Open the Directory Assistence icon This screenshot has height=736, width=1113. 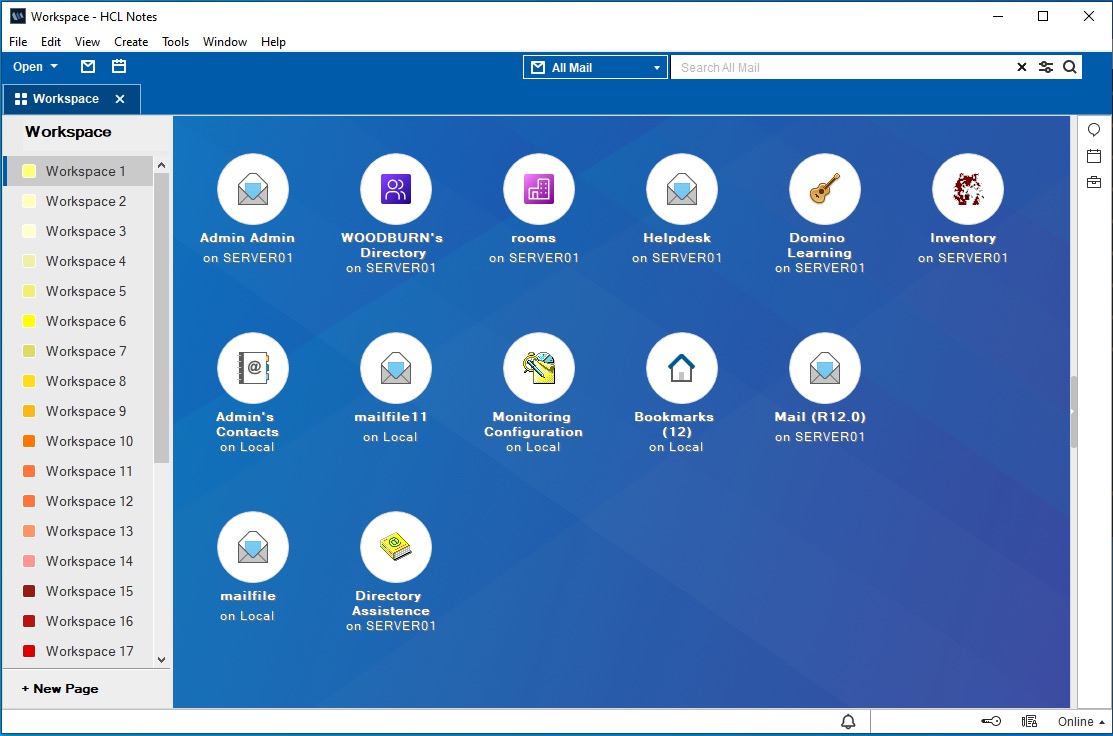click(396, 548)
